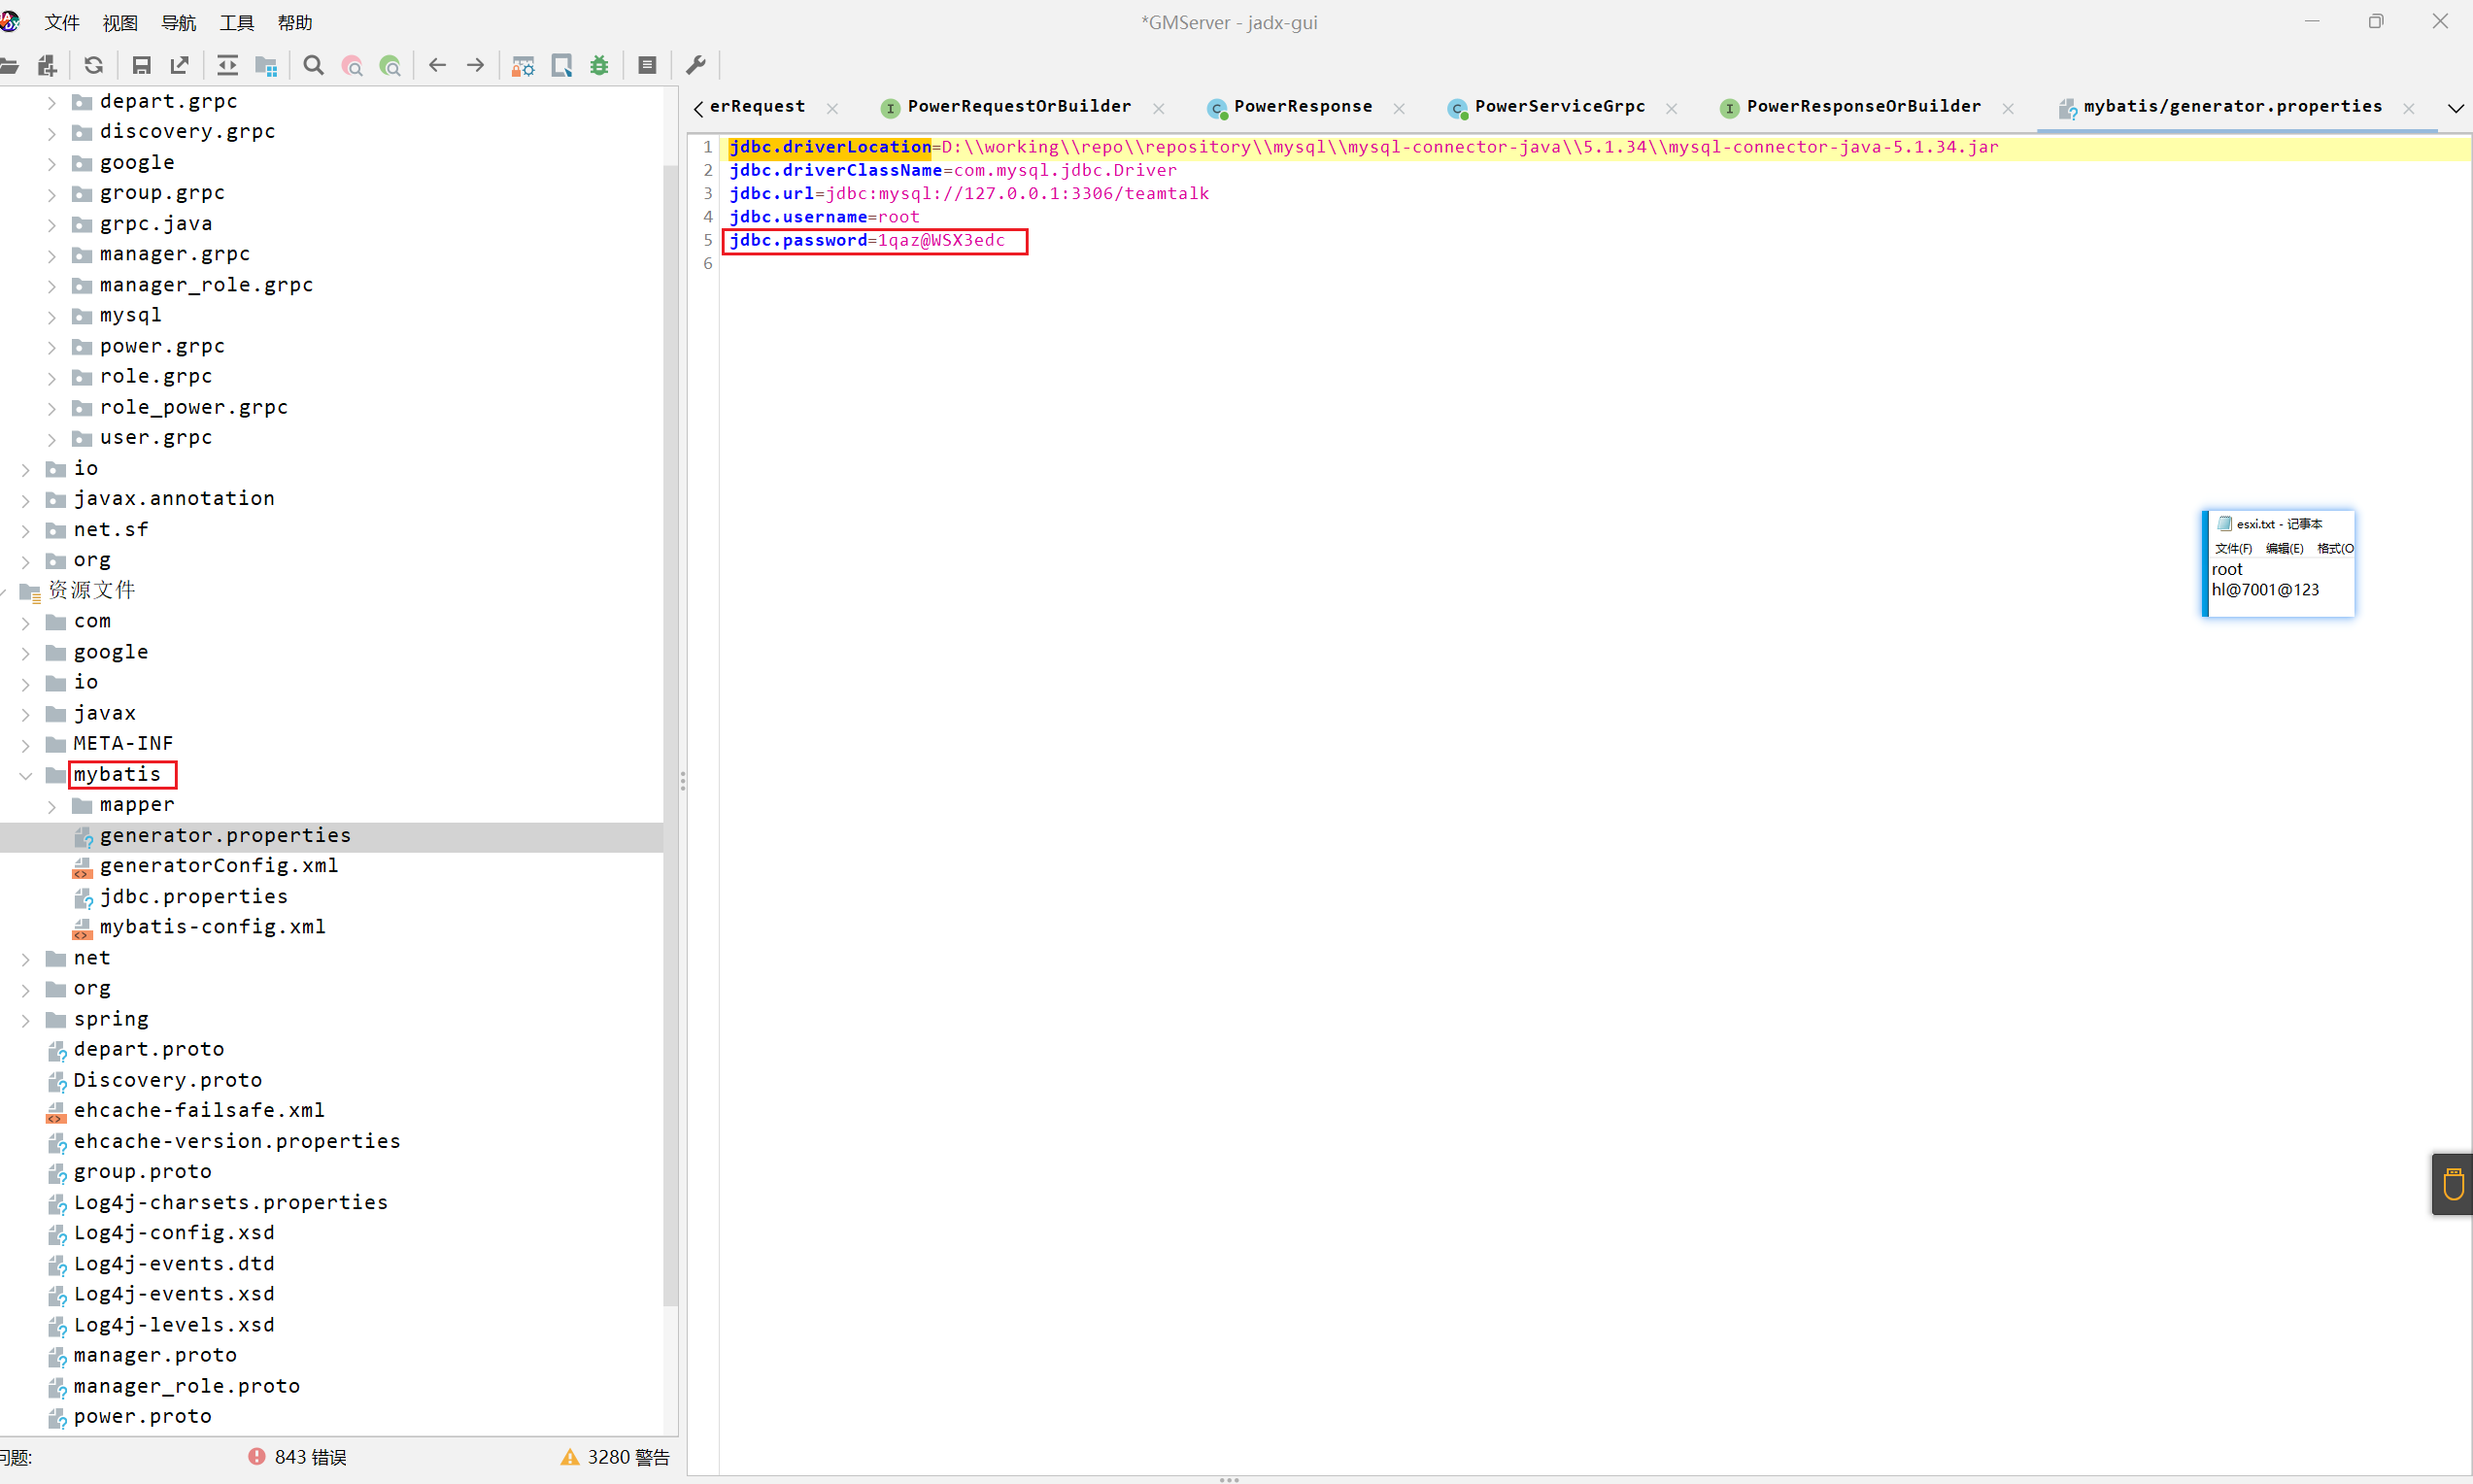Expand the mapper folder
The image size is (2473, 1484).
coord(52,806)
